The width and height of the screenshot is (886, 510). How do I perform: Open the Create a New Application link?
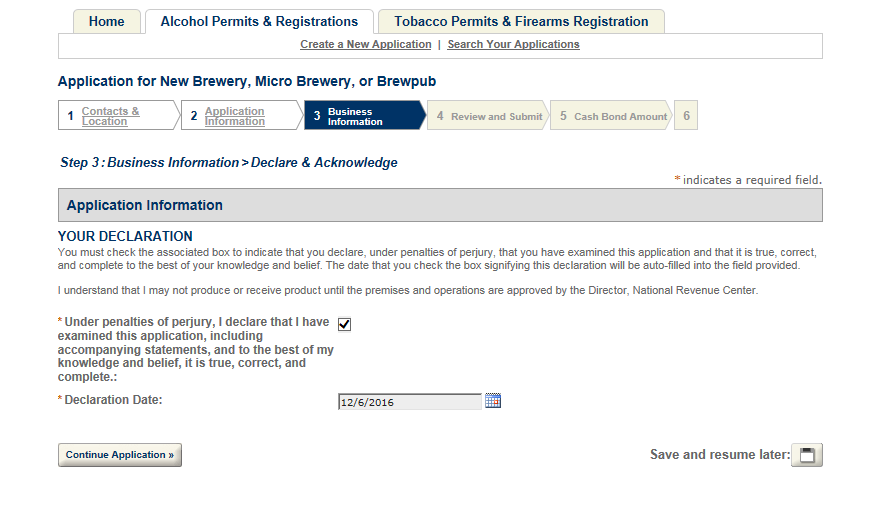(x=366, y=44)
